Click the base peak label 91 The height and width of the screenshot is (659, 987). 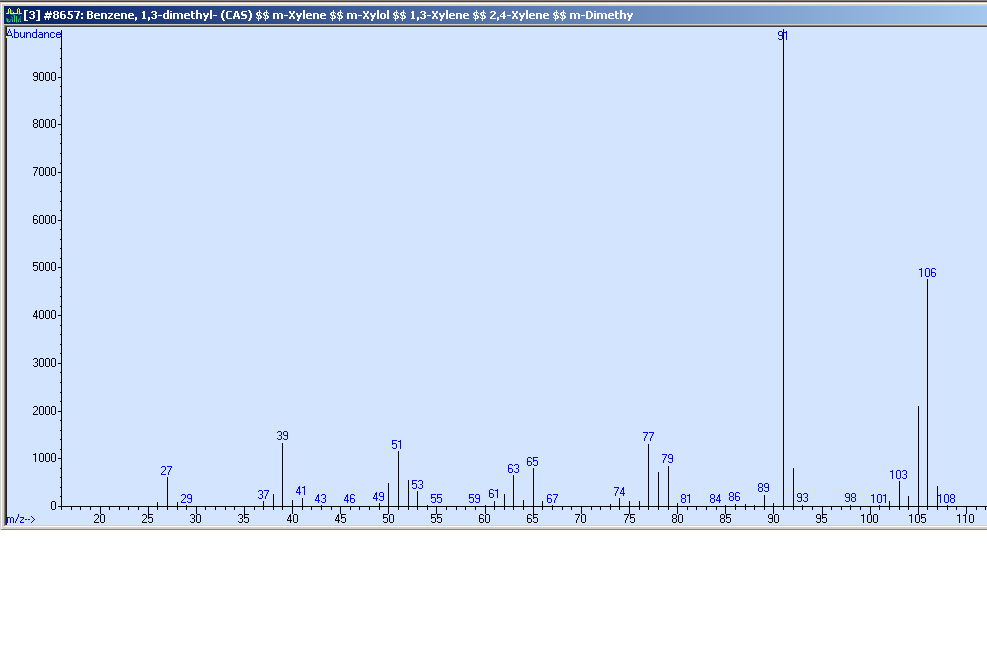(783, 36)
